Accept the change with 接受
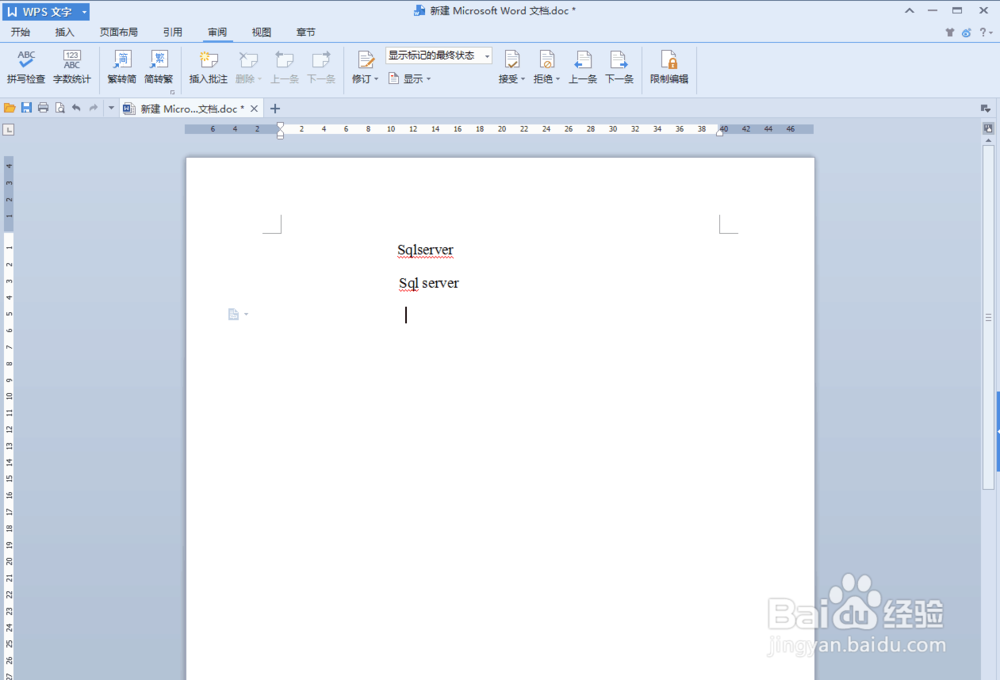 511,67
